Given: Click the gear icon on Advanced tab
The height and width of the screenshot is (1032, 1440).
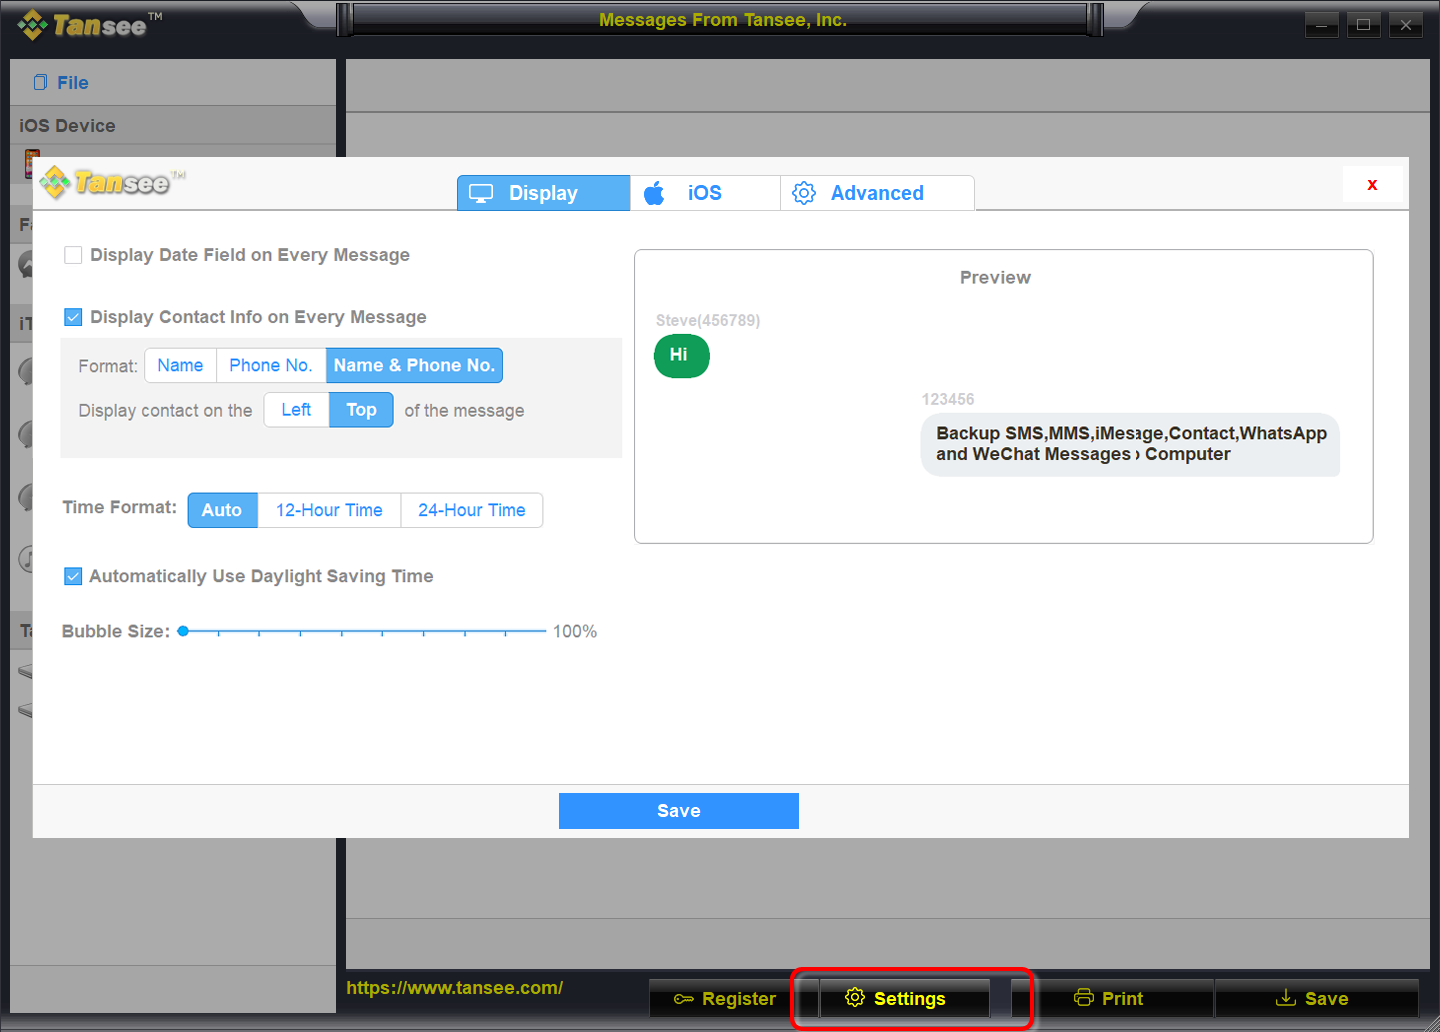Looking at the screenshot, I should 804,193.
